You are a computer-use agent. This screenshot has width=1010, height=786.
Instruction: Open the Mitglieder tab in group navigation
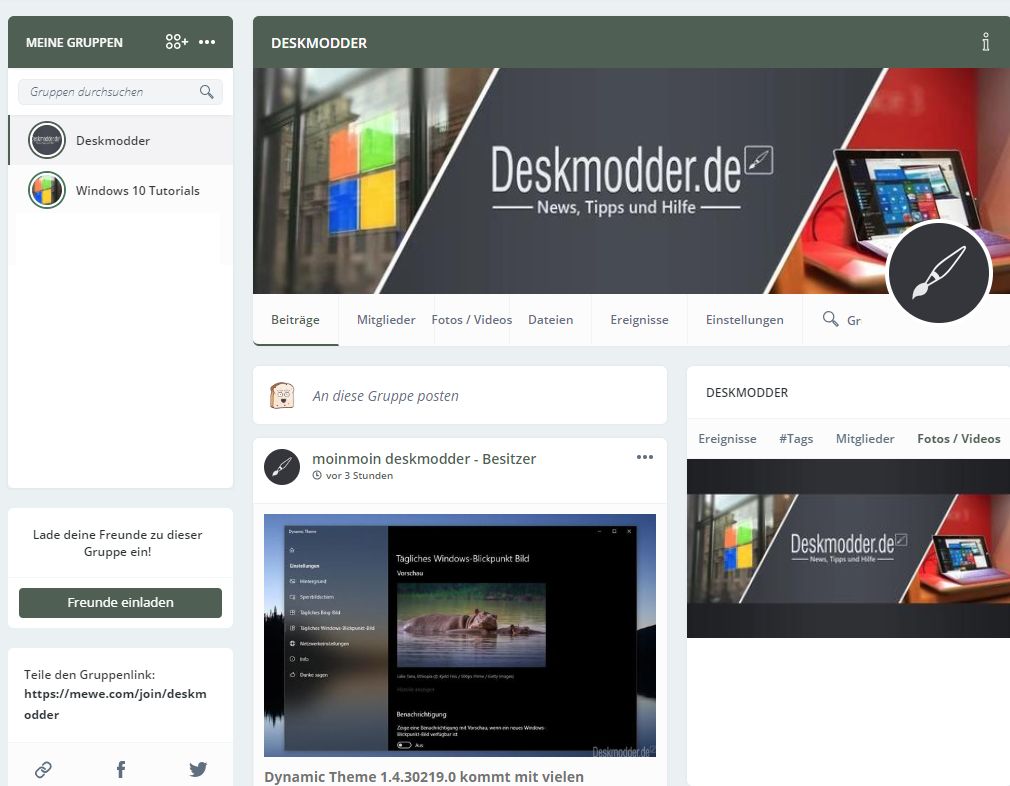coord(386,320)
